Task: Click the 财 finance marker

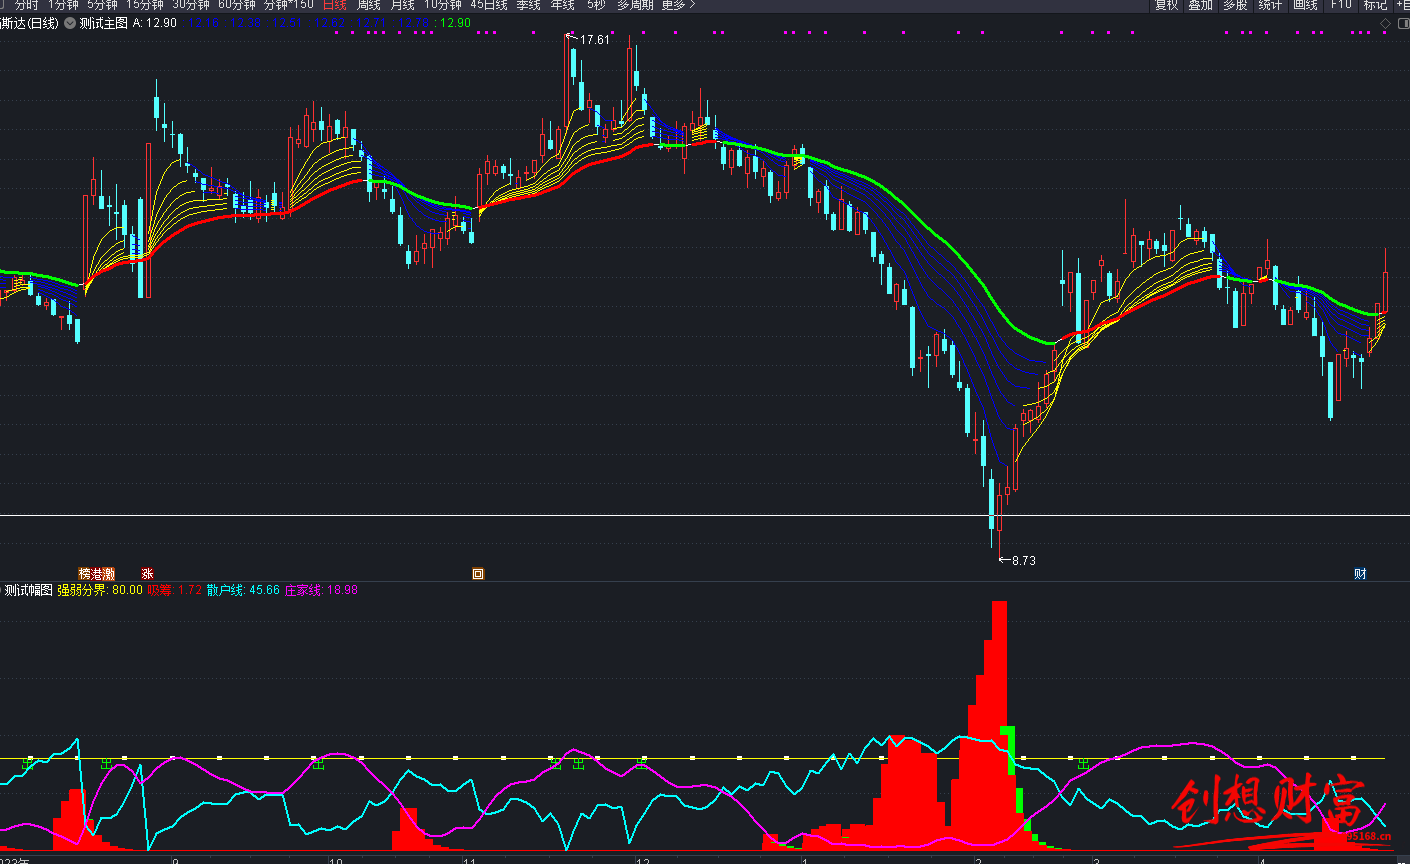Action: point(1360,574)
